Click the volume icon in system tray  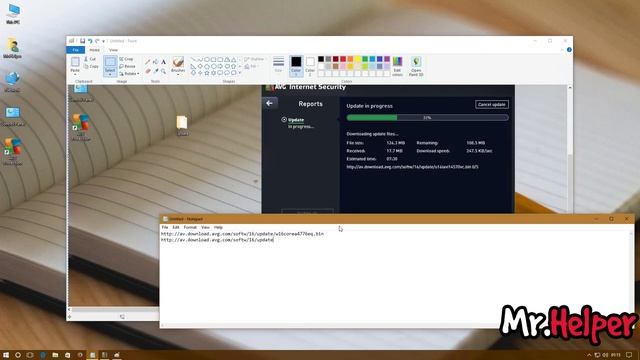tap(605, 355)
